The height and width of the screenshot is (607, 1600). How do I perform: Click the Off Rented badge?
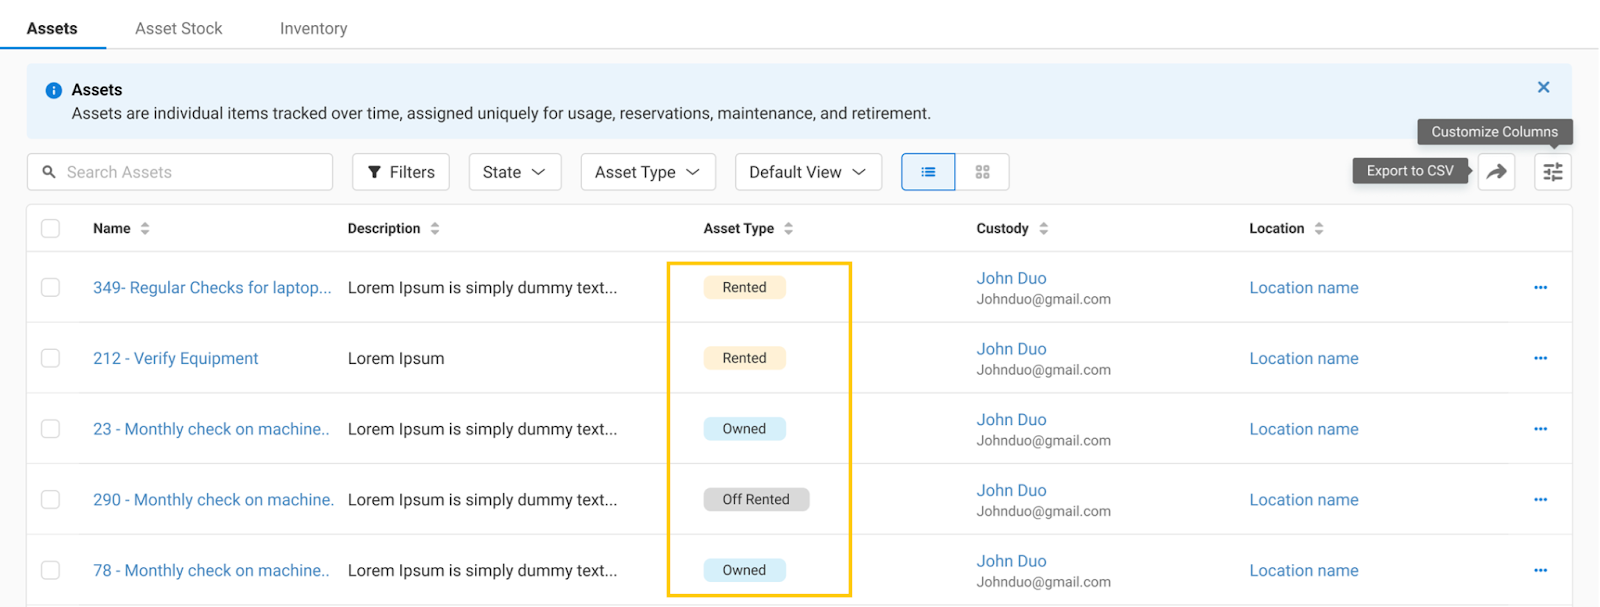point(756,499)
